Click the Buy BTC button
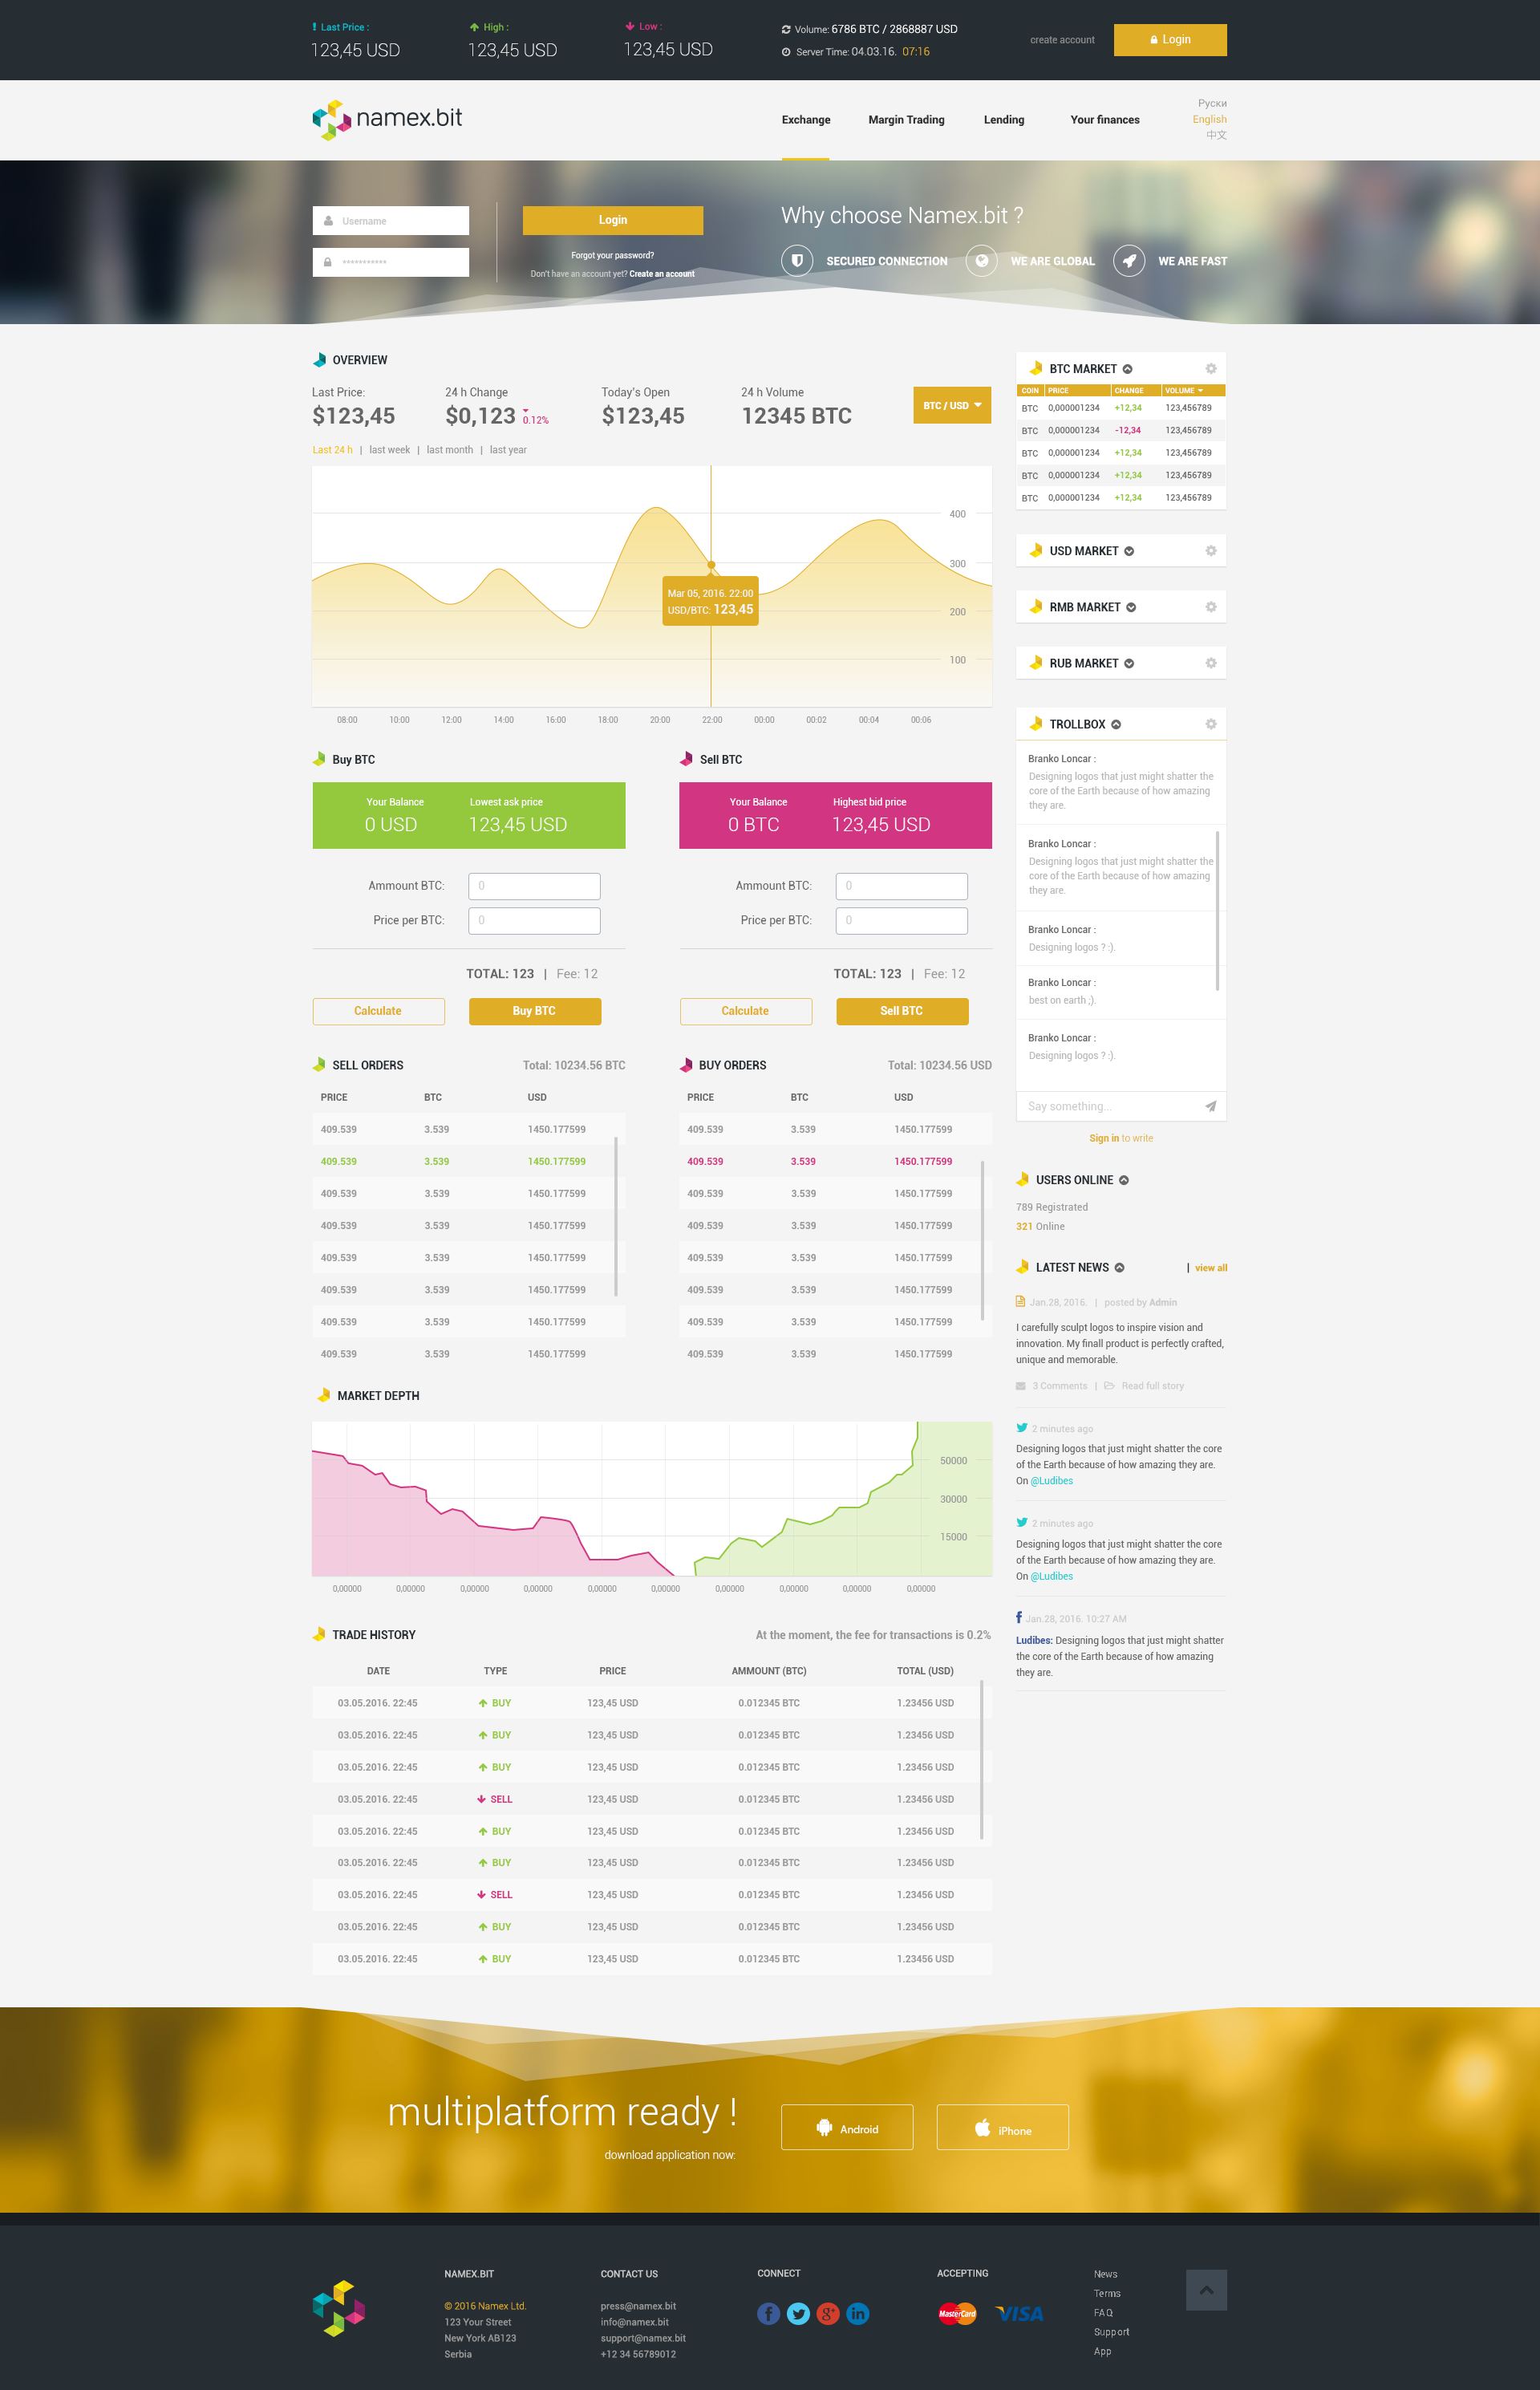 tap(535, 1011)
